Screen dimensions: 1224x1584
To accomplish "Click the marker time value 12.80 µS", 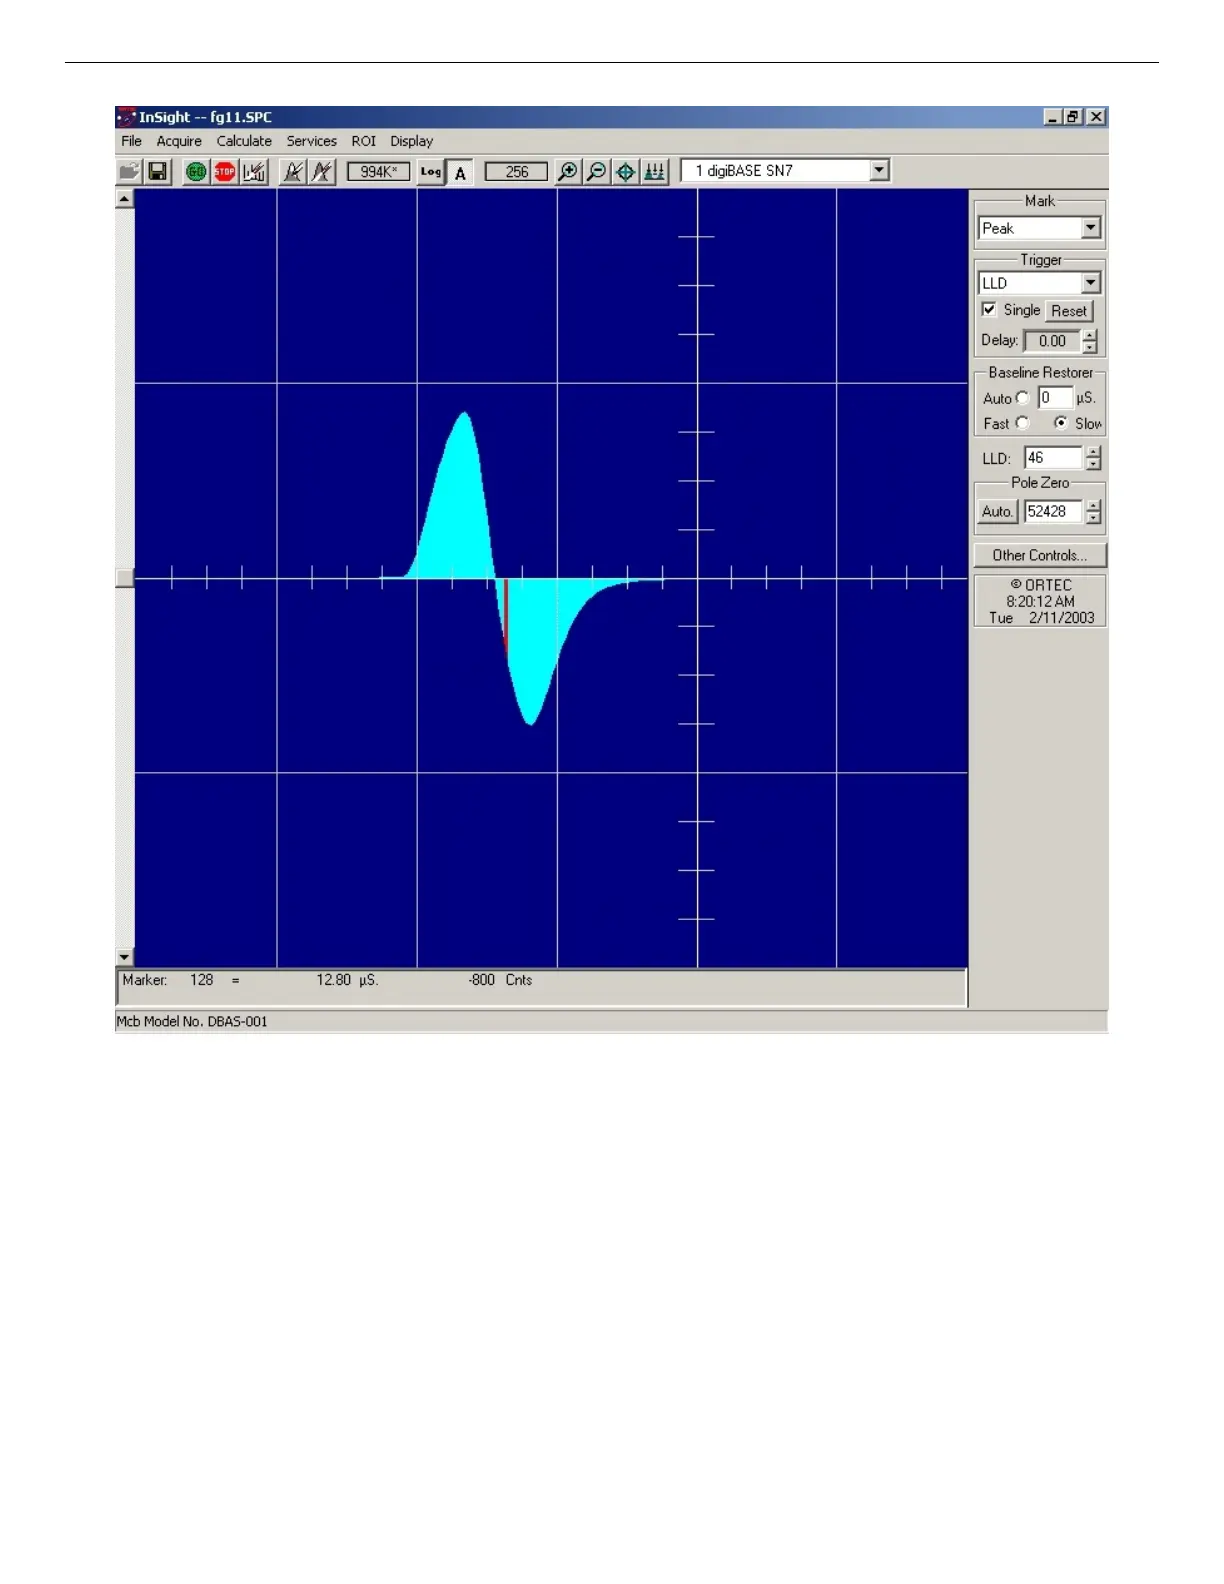I will (x=347, y=980).
